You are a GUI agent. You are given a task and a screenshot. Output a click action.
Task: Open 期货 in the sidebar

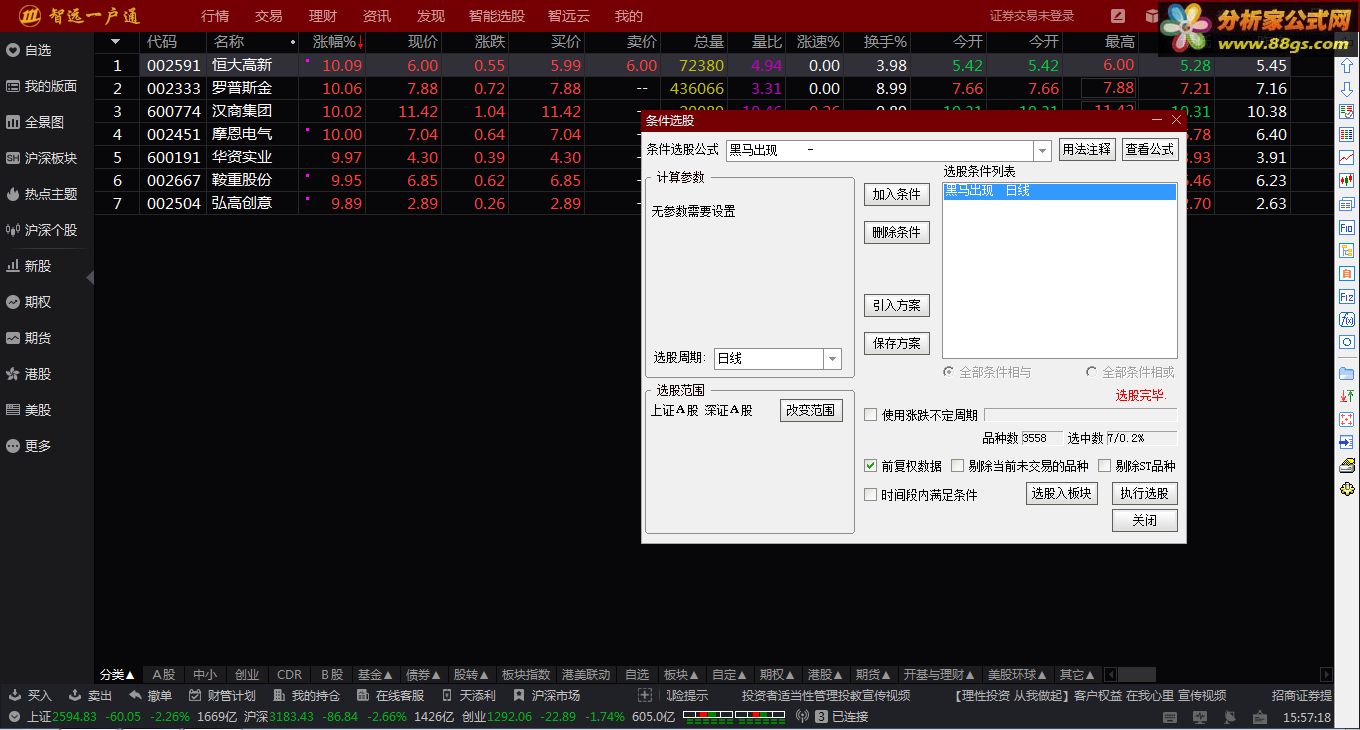[x=29, y=338]
